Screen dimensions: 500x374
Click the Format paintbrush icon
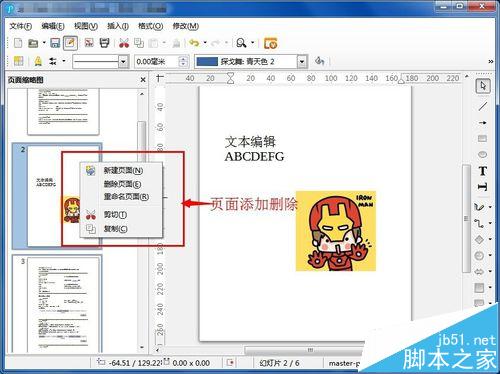pos(176,43)
